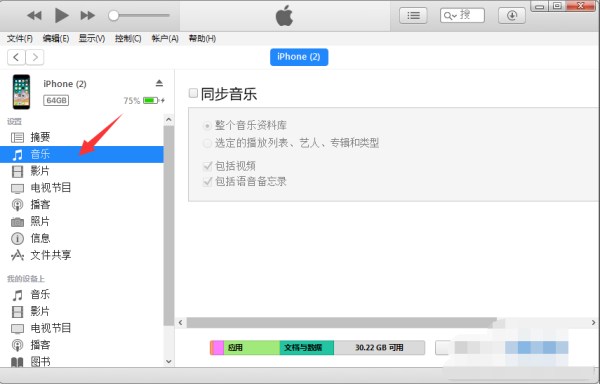The height and width of the screenshot is (384, 600).
Task: Open the downloads button
Action: coord(512,16)
